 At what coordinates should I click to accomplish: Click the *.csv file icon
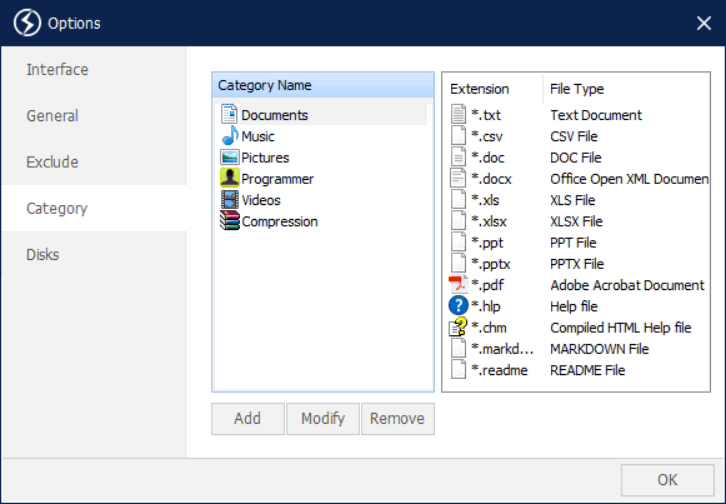click(458, 136)
